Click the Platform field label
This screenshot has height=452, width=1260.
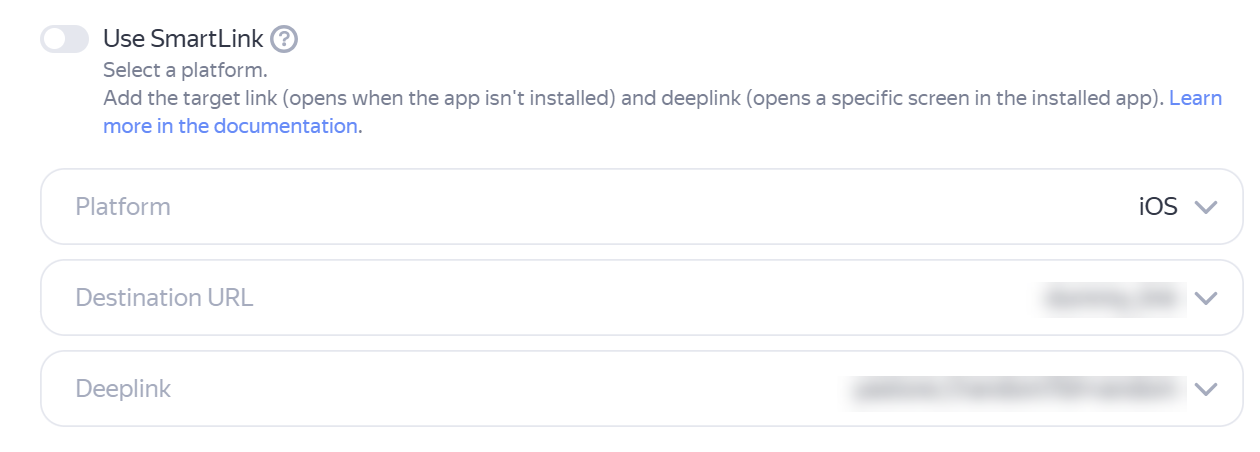(123, 207)
